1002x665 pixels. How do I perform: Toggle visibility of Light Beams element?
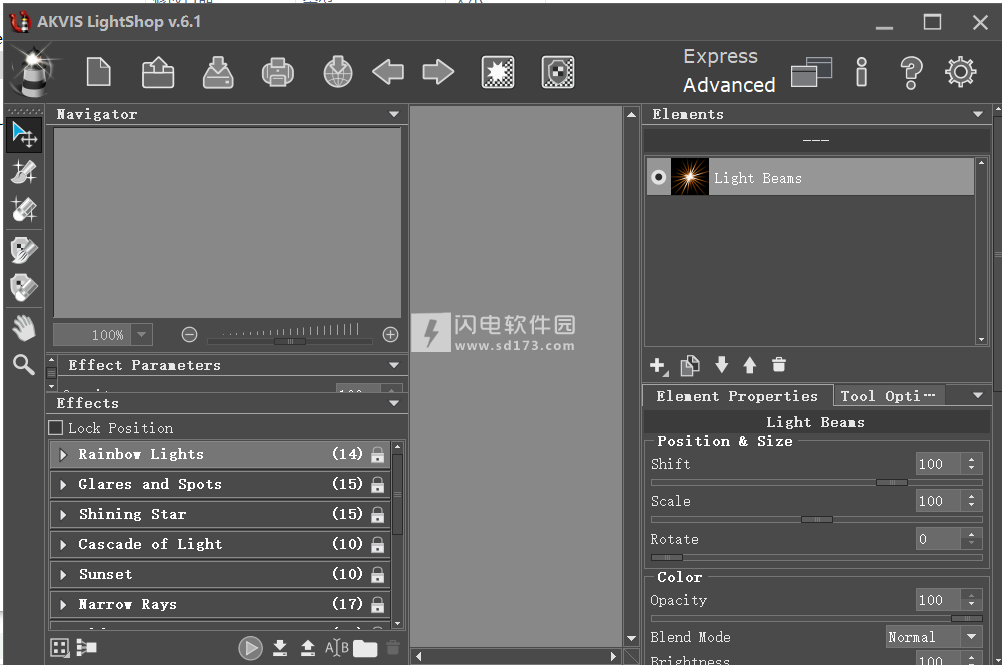click(658, 178)
